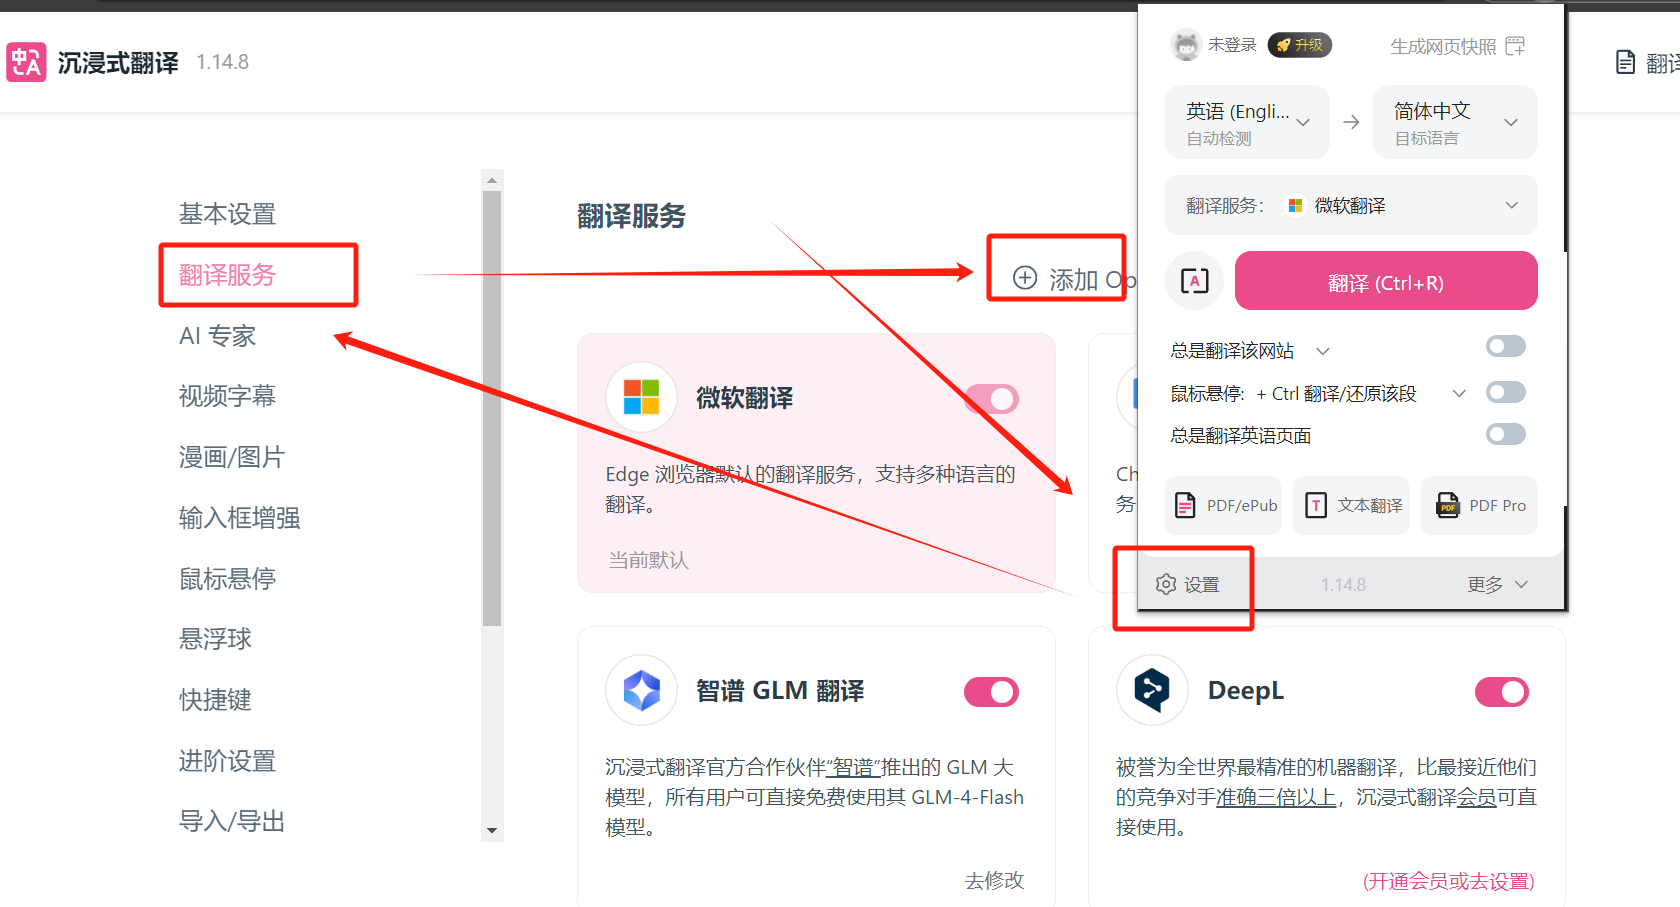This screenshot has width=1680, height=907.
Task: Click the 智谱 GLM logo icon
Action: (x=641, y=690)
